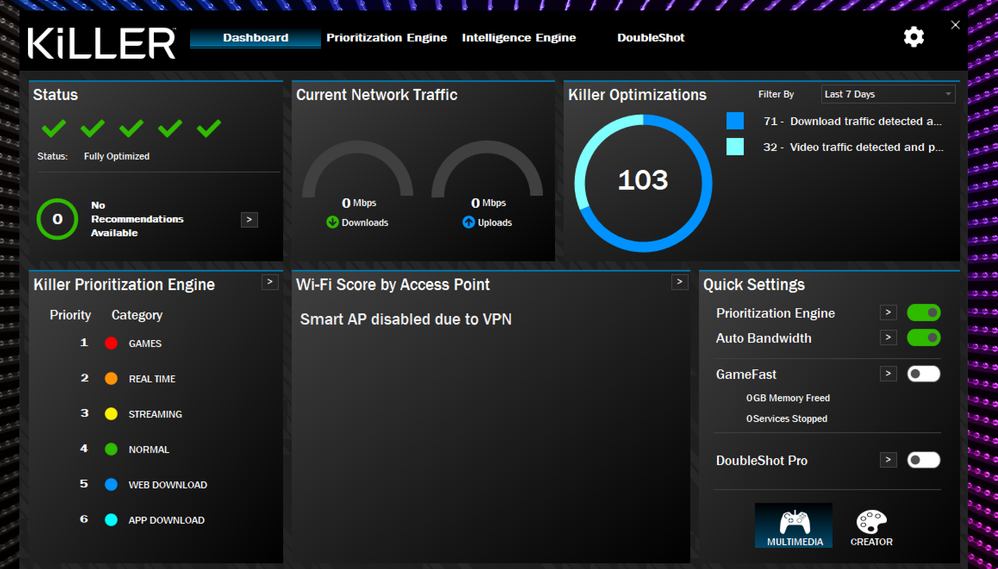Click the cyan Video traffic legend square

(735, 146)
